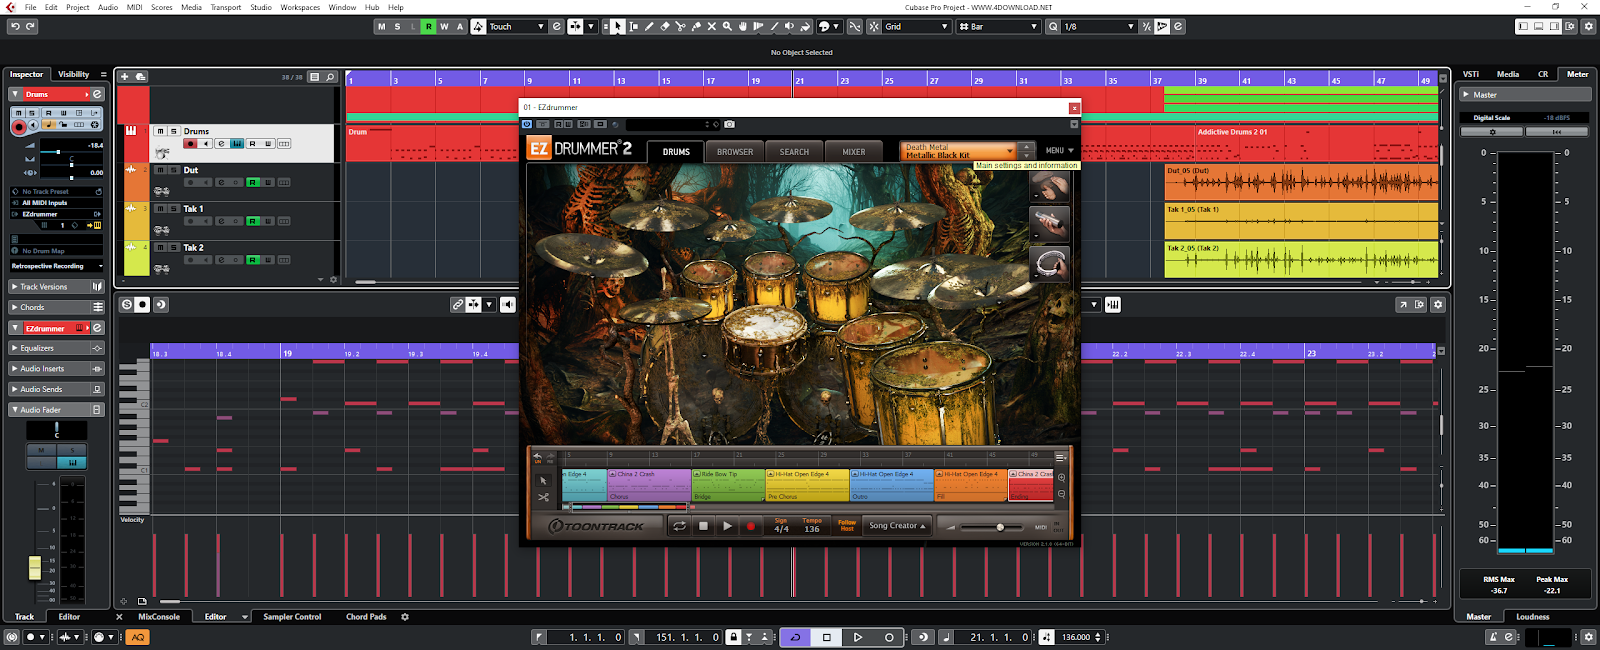This screenshot has height=650, width=1600.
Task: Zoom in on EZdrummer song track
Action: (x=1061, y=478)
